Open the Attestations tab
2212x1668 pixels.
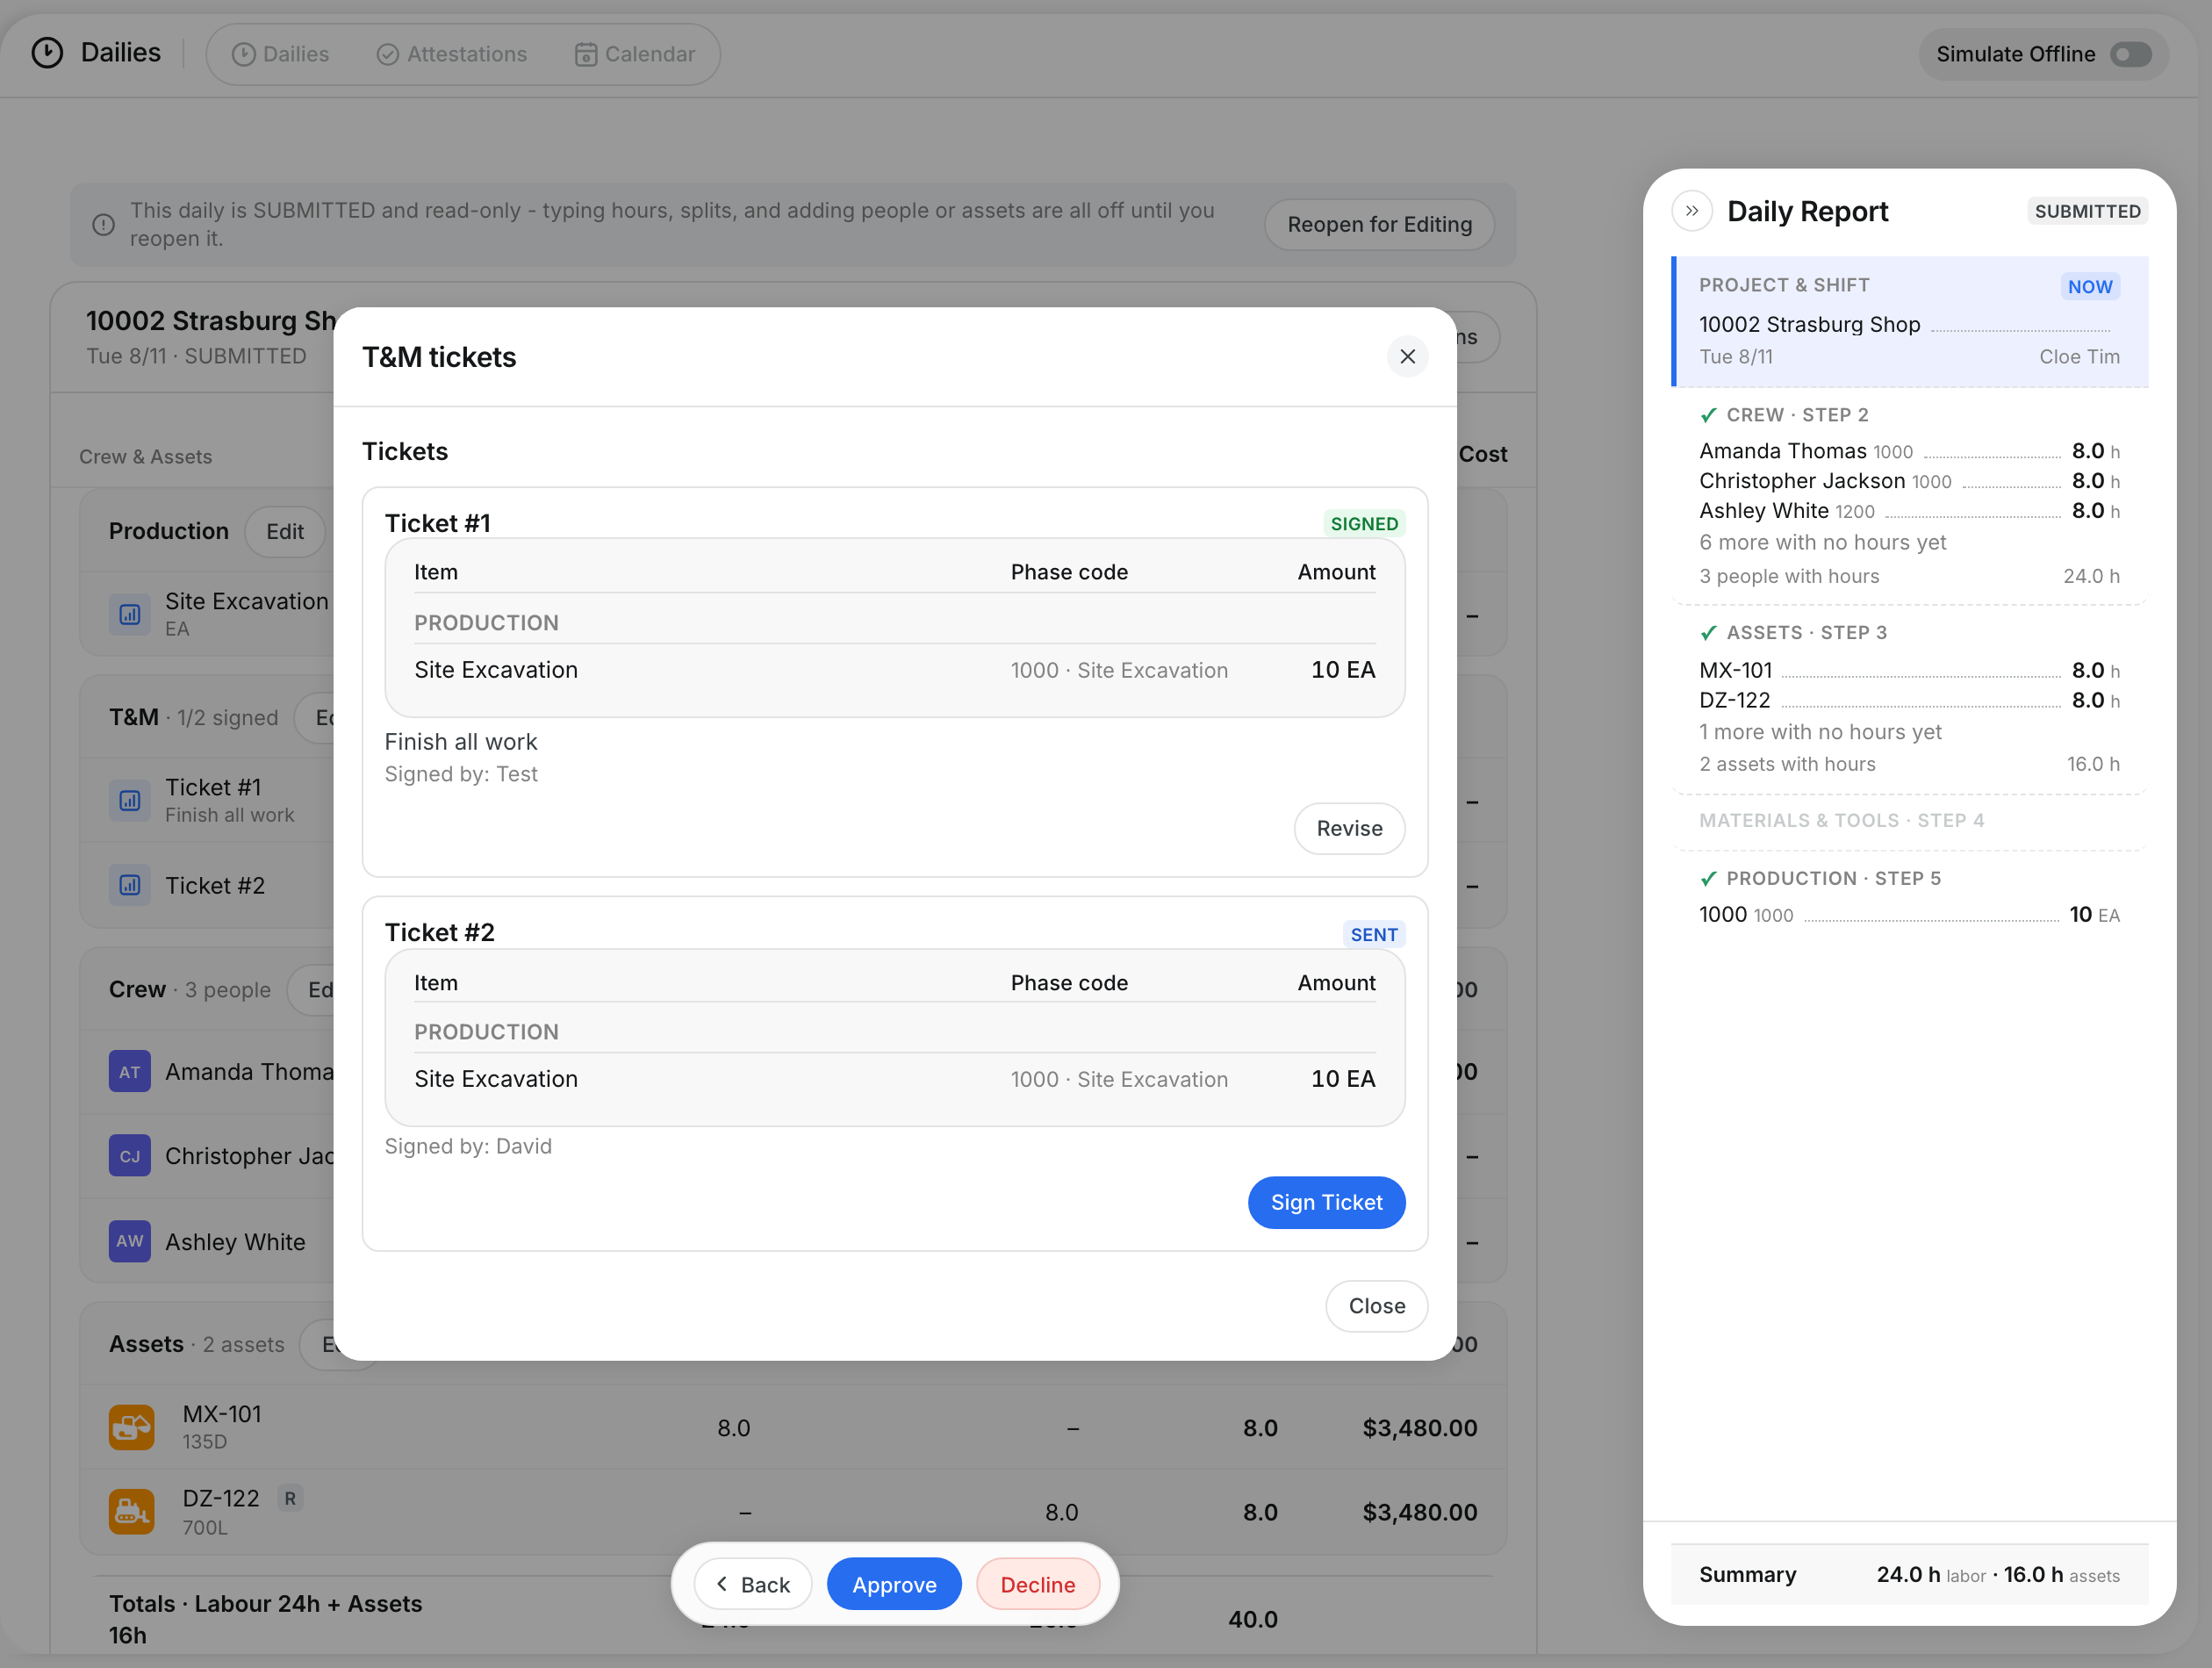(451, 54)
